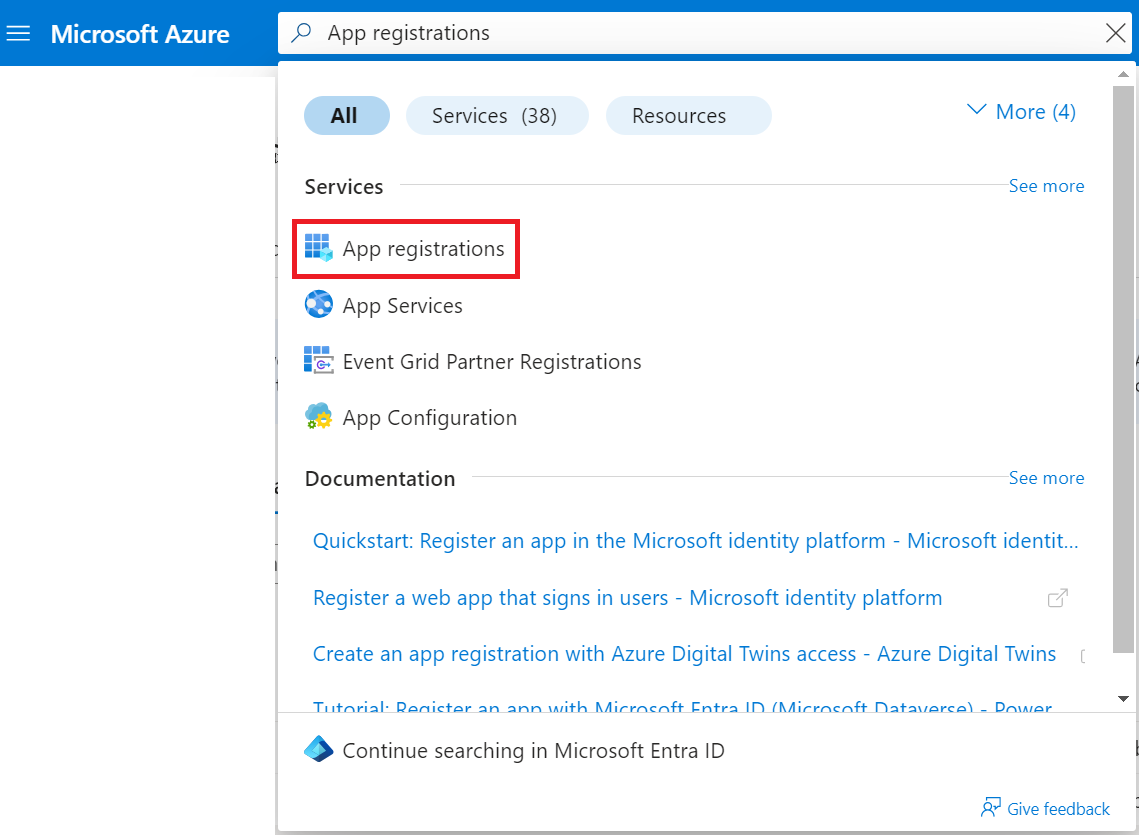The image size is (1139, 835).
Task: Select the All filter tab
Action: [x=346, y=116]
